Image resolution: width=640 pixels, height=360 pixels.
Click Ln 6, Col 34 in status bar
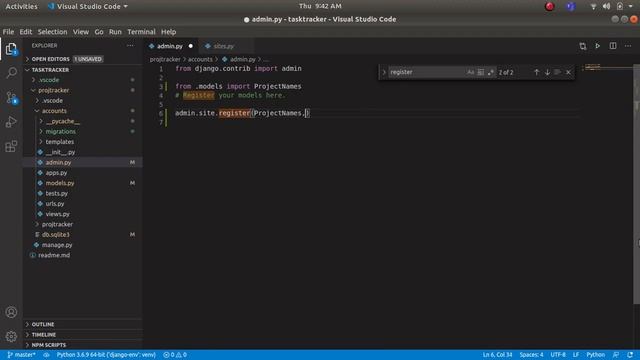click(x=497, y=355)
